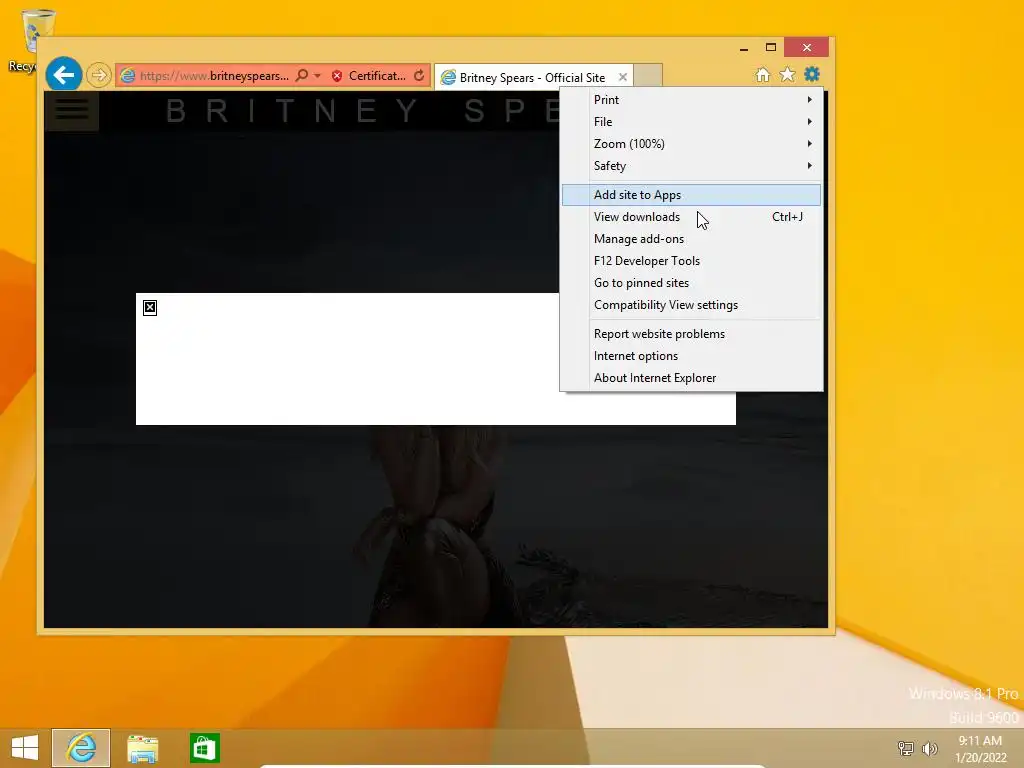Open the Safety submenu
Image resolution: width=1024 pixels, height=768 pixels.
(691, 166)
